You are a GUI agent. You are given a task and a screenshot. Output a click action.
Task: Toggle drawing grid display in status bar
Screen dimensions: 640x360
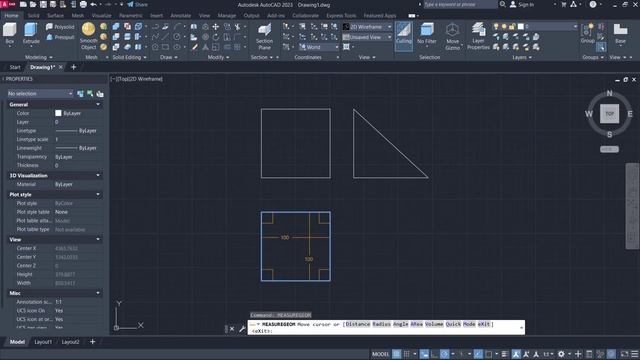point(396,354)
